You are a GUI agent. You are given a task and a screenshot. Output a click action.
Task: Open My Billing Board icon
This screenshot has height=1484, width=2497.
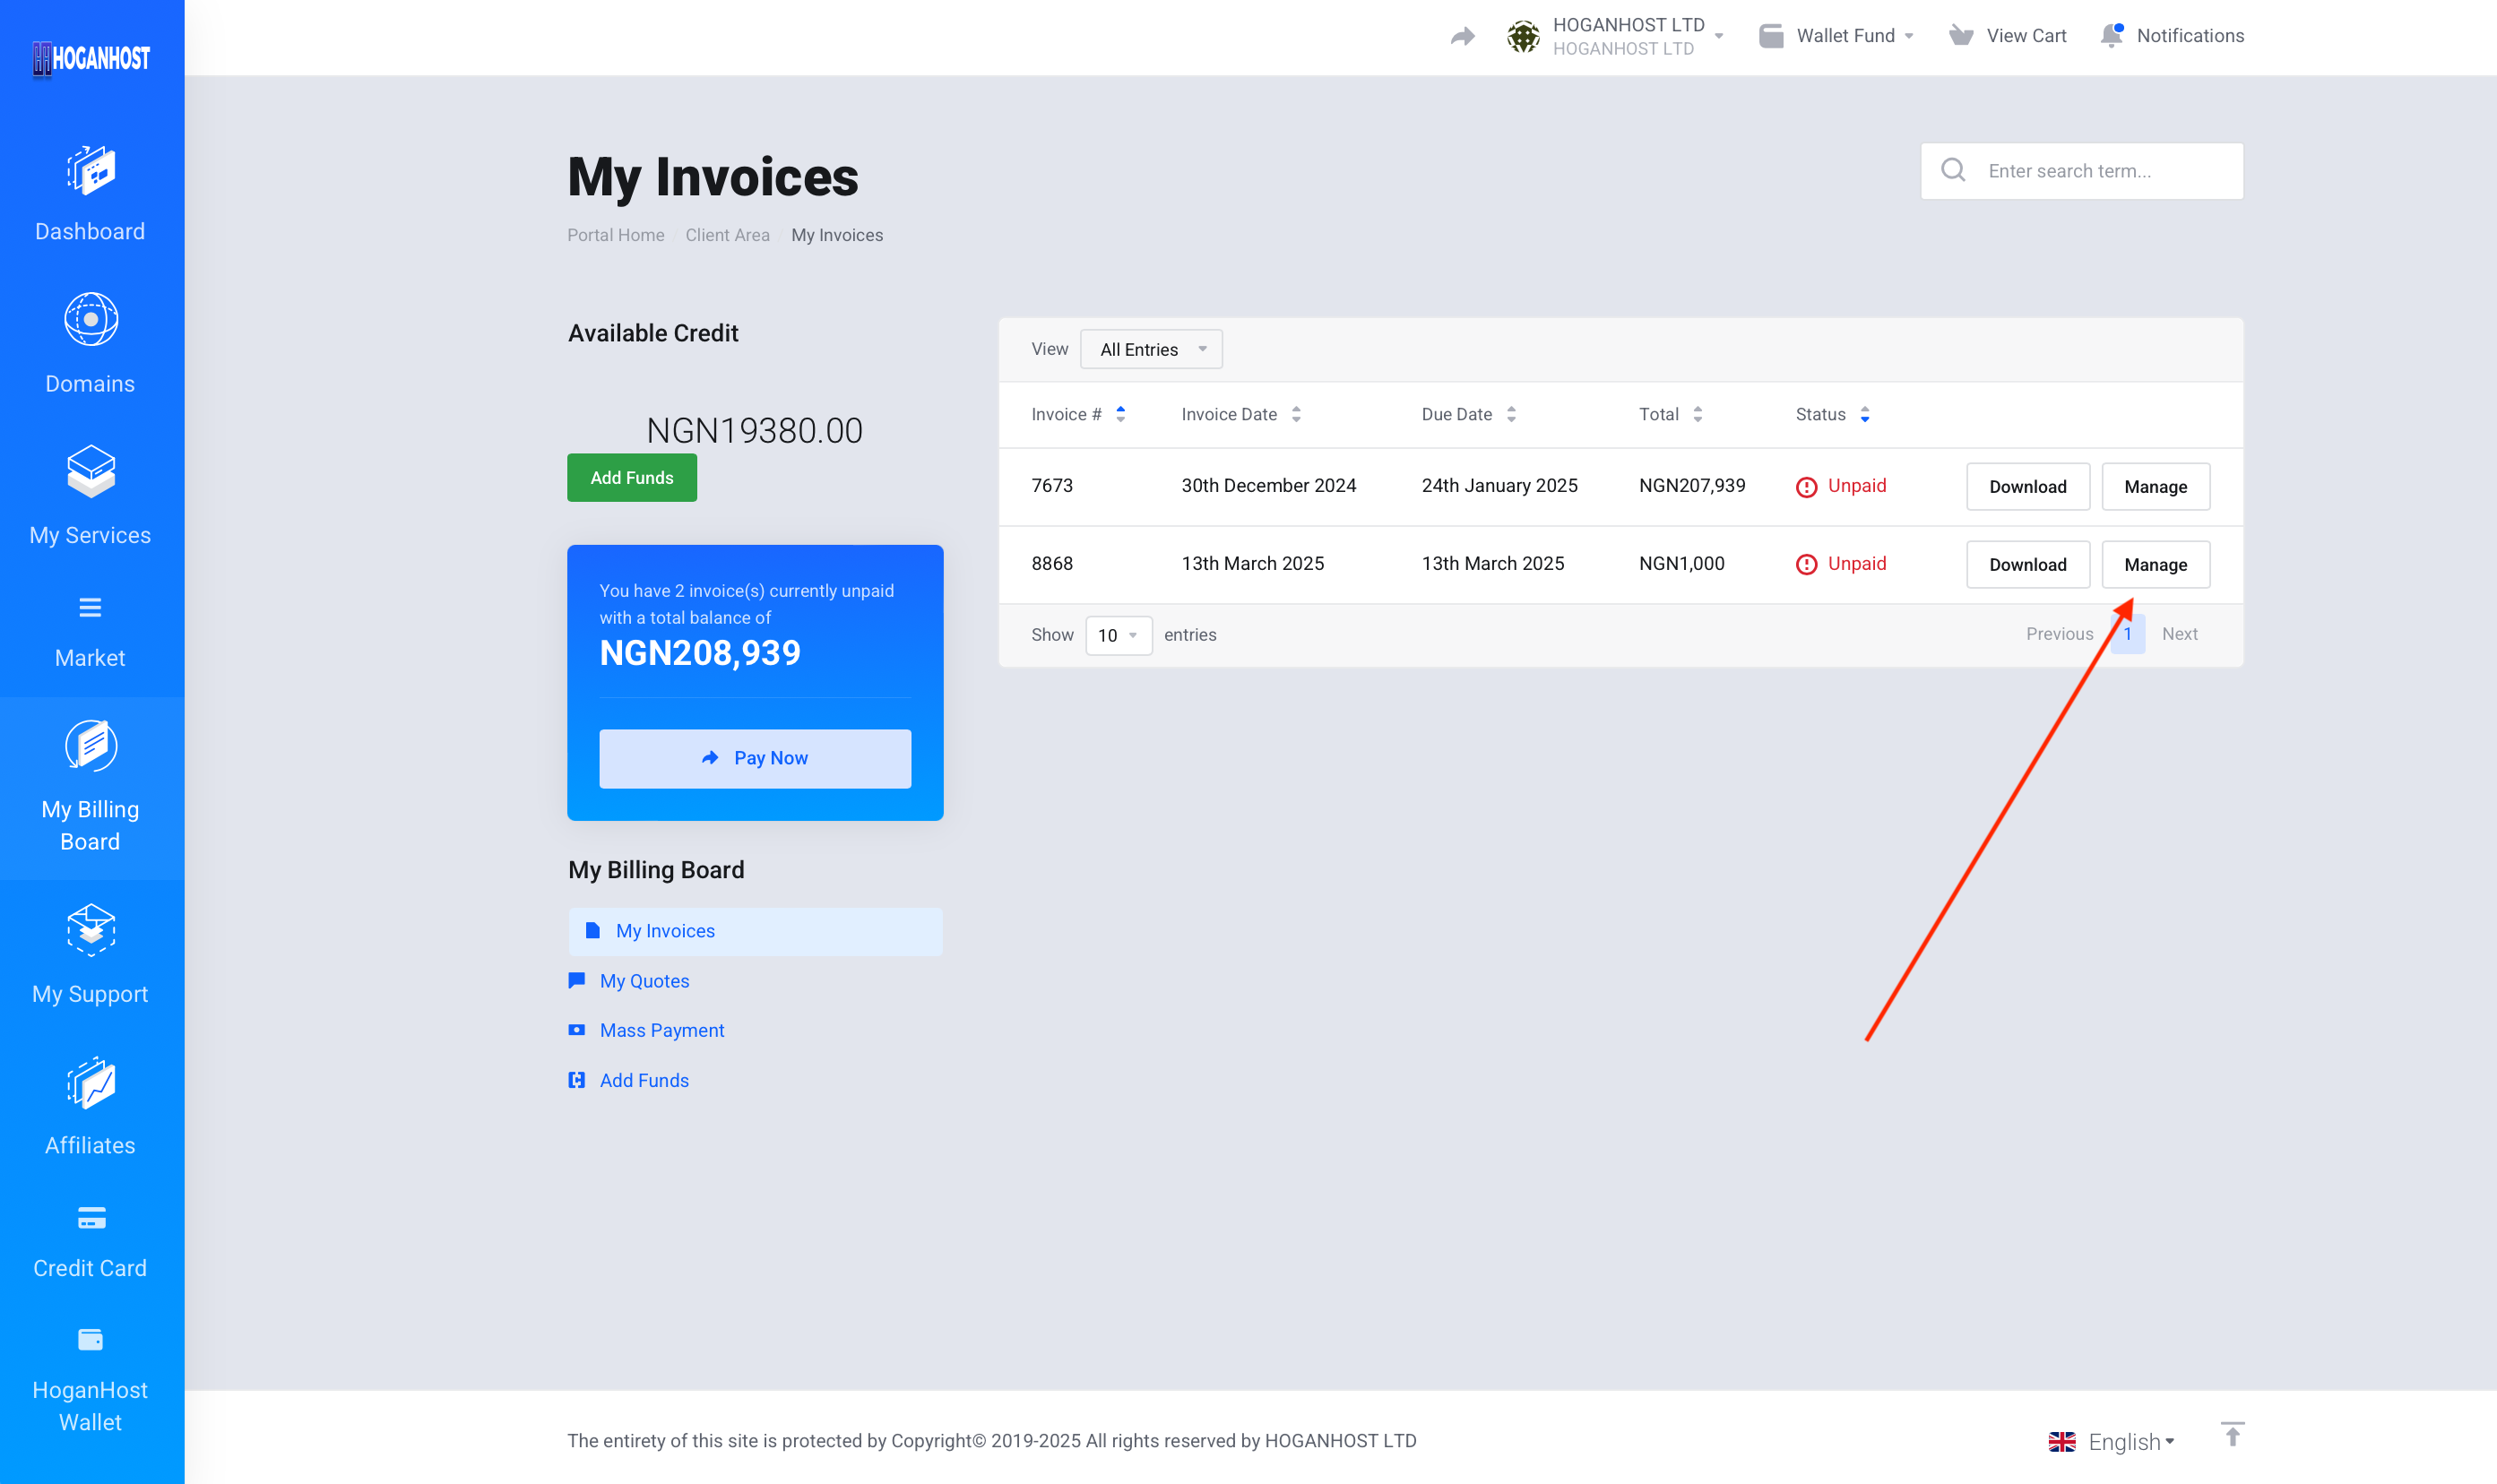tap(91, 745)
